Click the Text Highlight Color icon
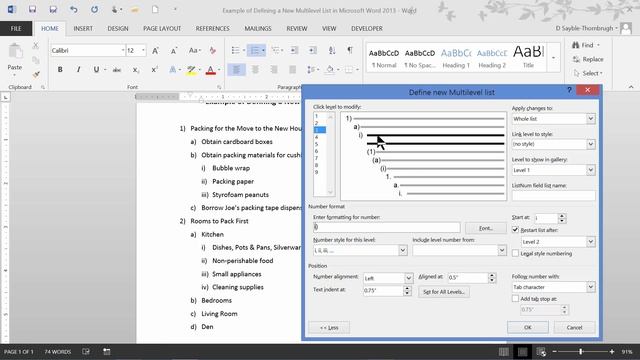Image resolution: width=640 pixels, height=360 pixels. coord(191,70)
